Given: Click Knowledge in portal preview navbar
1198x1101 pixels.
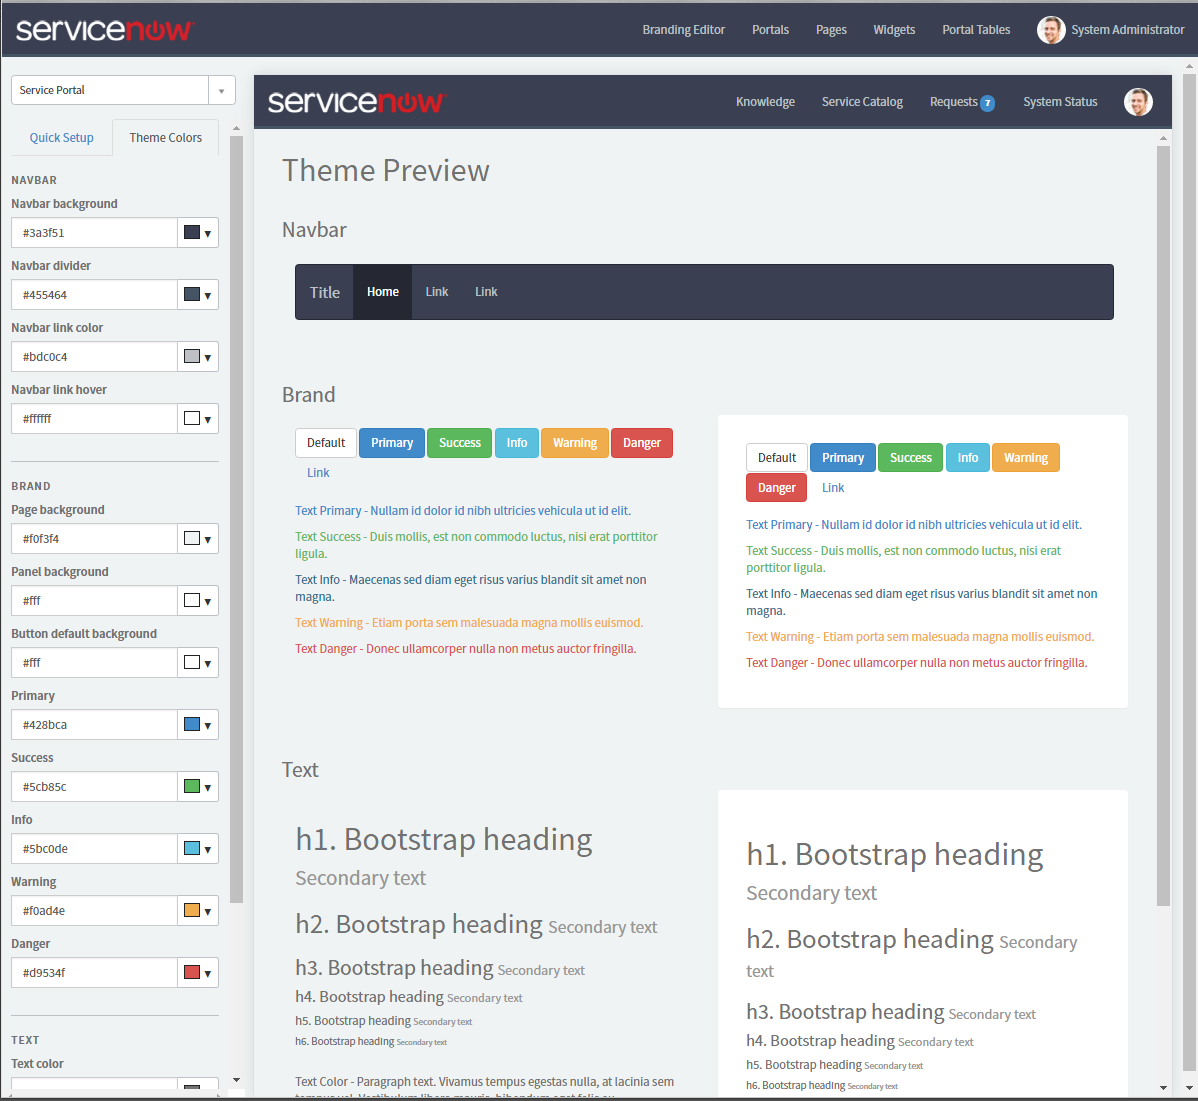Looking at the screenshot, I should click(x=765, y=102).
